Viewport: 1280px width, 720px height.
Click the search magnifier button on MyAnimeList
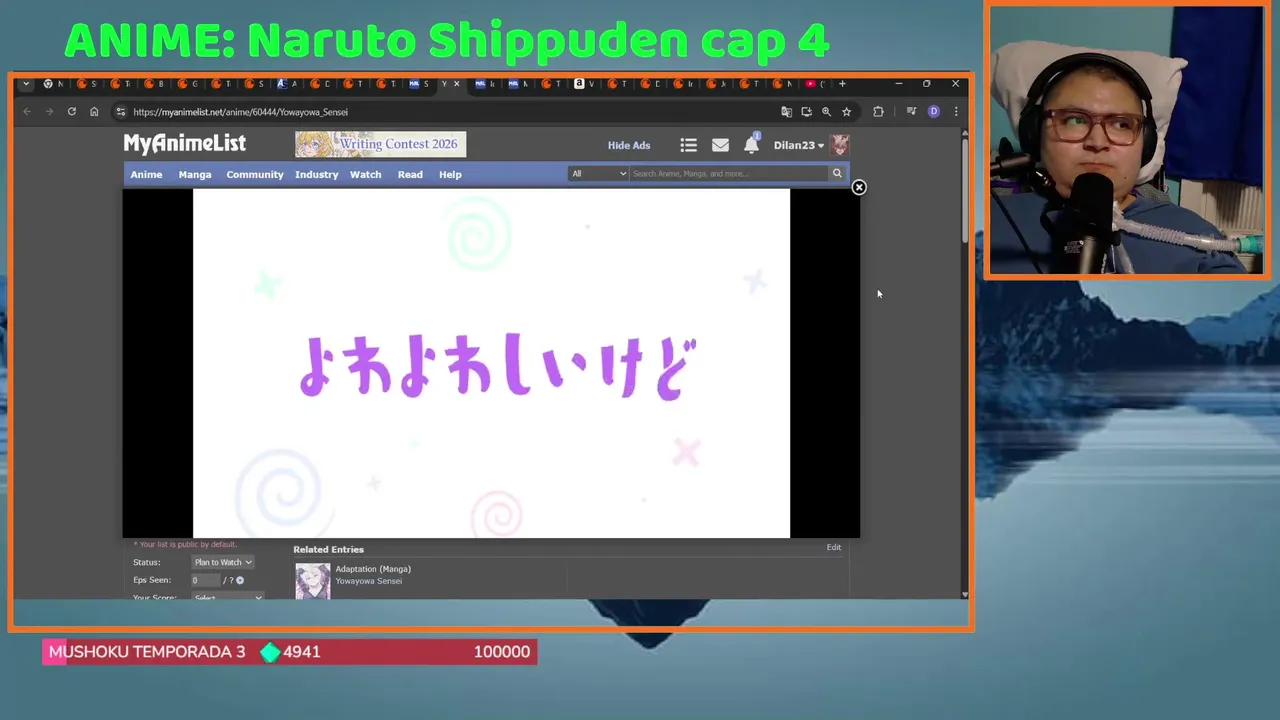837,173
